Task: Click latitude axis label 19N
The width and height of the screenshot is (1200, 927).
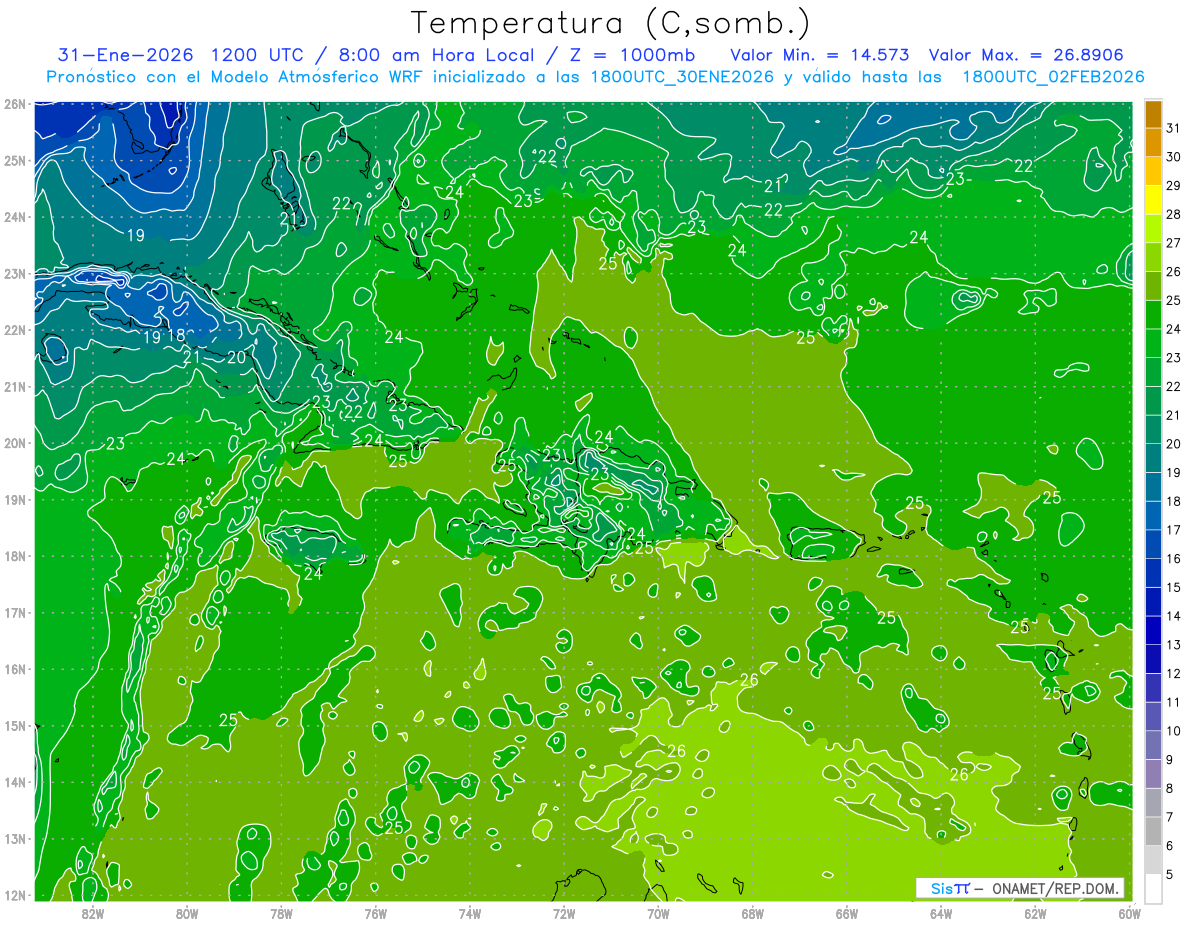Action: tap(14, 499)
